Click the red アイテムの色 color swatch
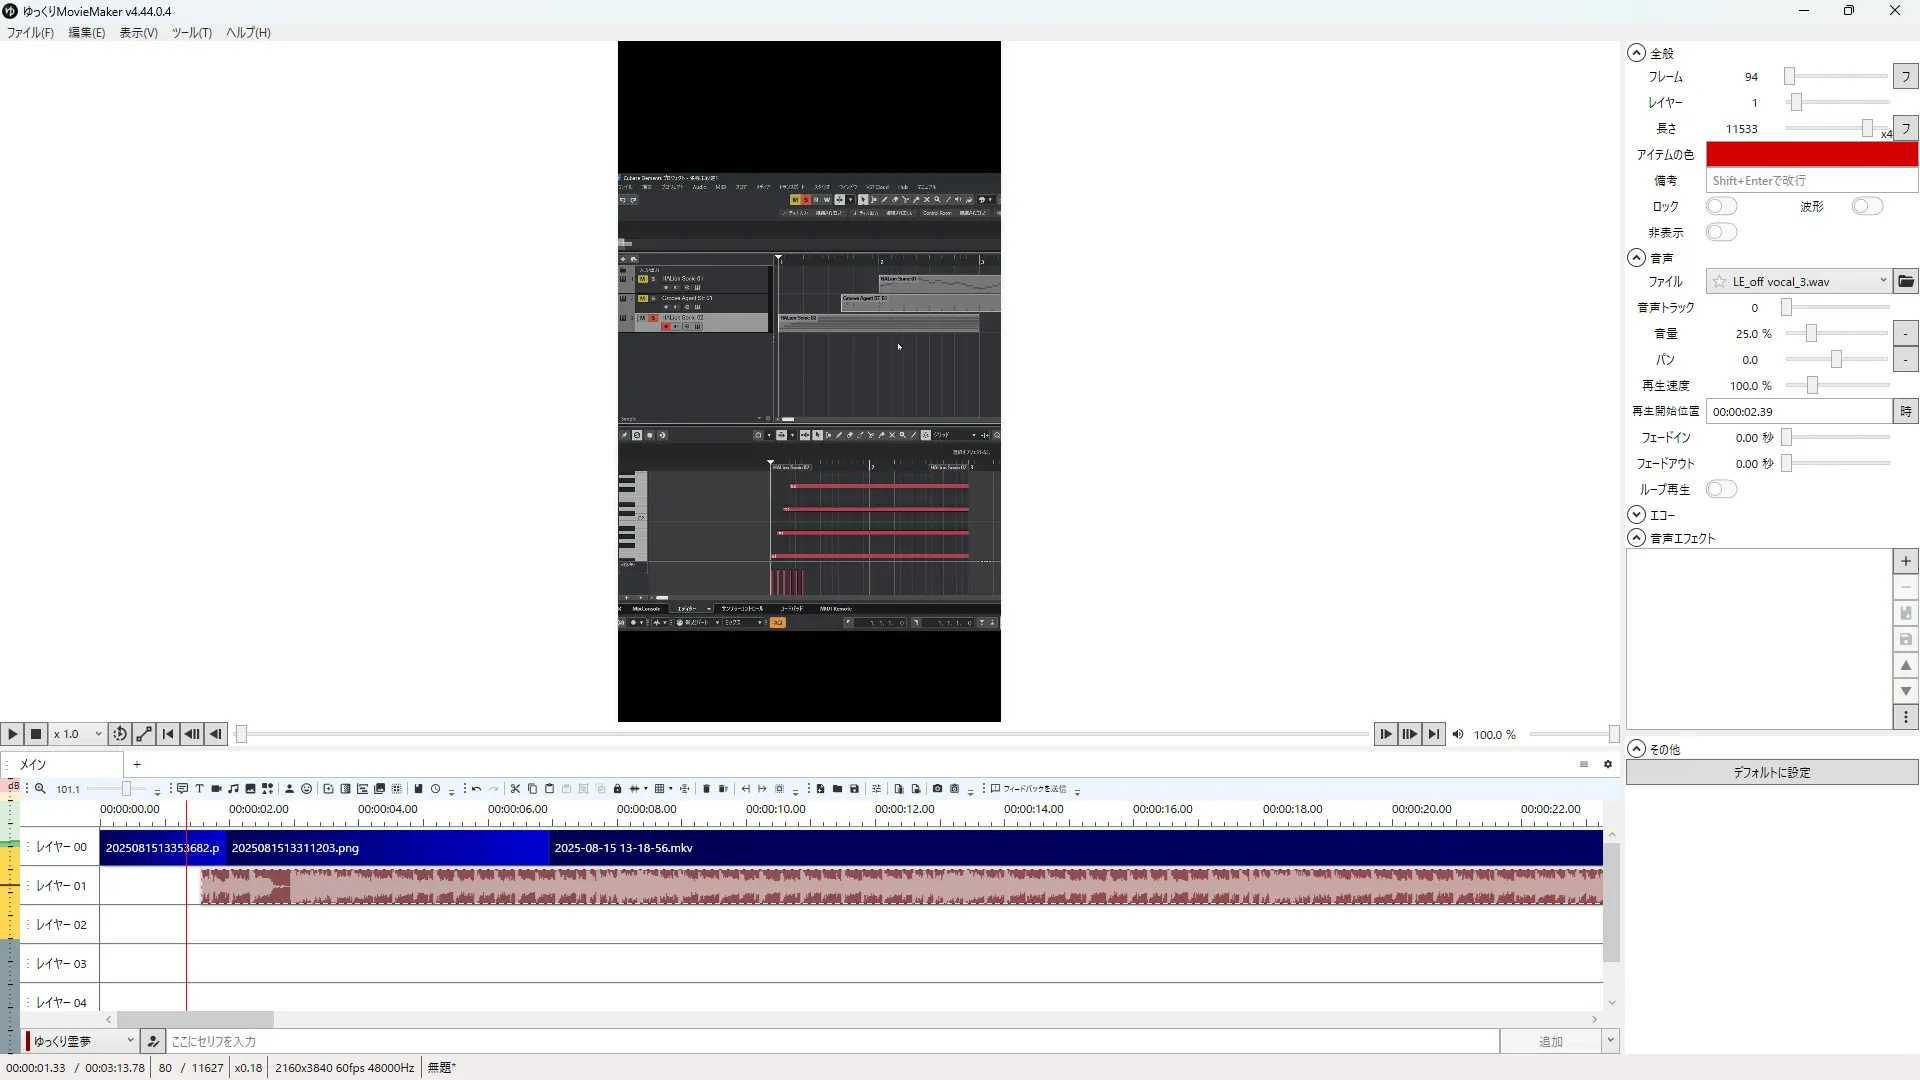This screenshot has height=1080, width=1920. pyautogui.click(x=1811, y=155)
